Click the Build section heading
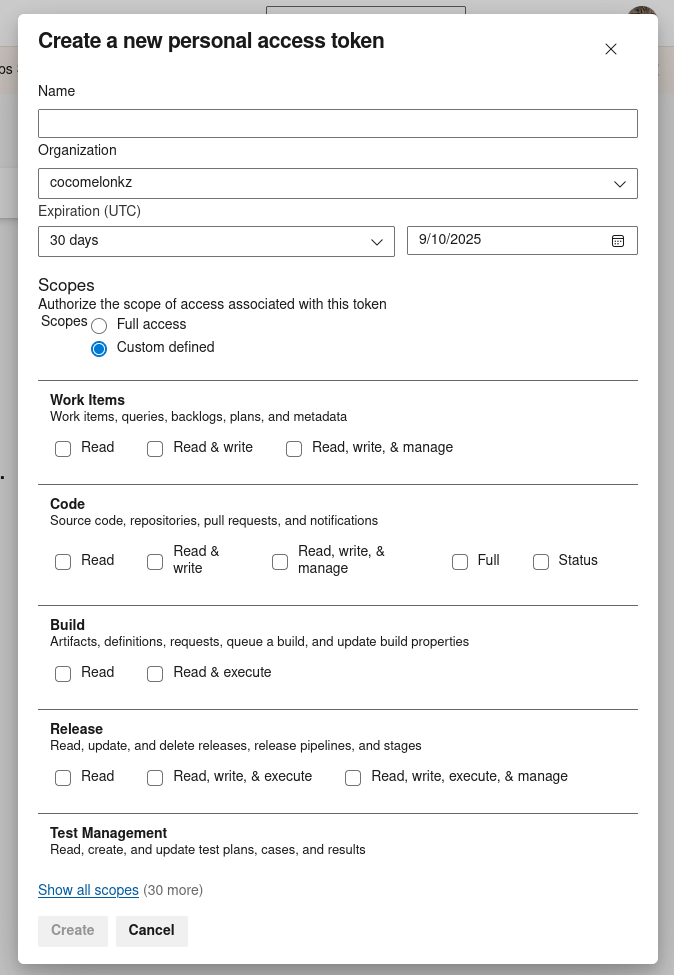 (x=68, y=625)
